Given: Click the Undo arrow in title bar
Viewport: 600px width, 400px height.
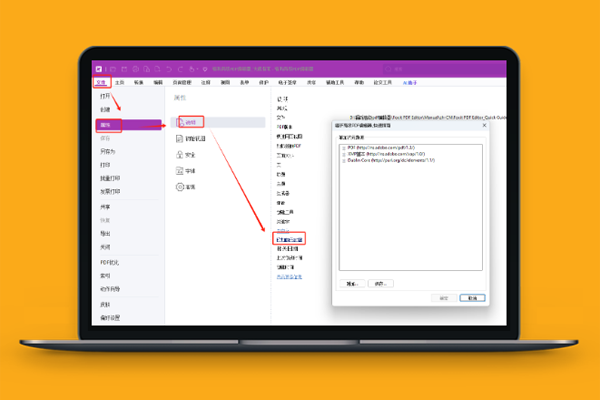Looking at the screenshot, I should point(168,69).
